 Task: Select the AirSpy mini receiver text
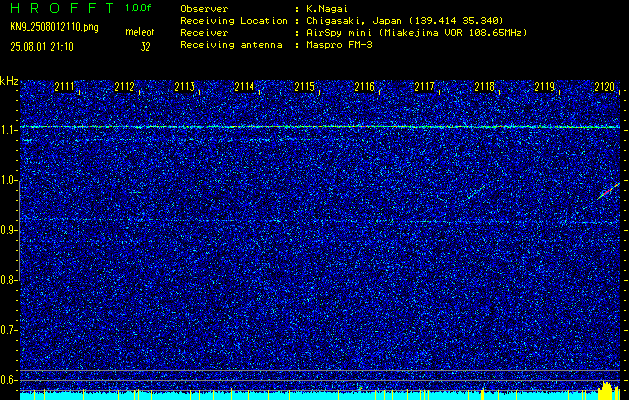coord(416,32)
